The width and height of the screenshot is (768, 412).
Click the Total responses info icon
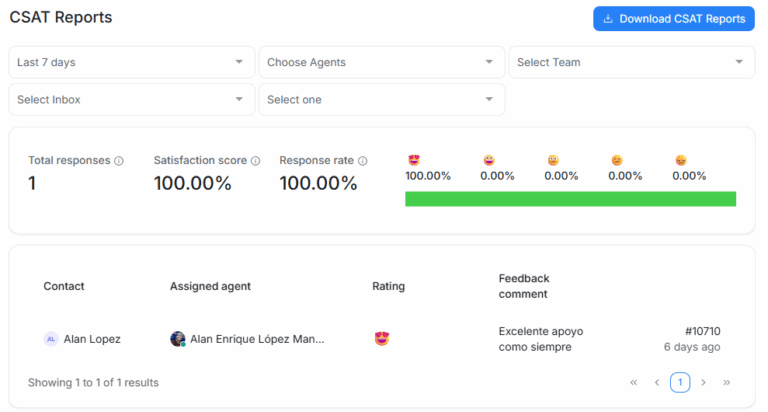[119, 161]
